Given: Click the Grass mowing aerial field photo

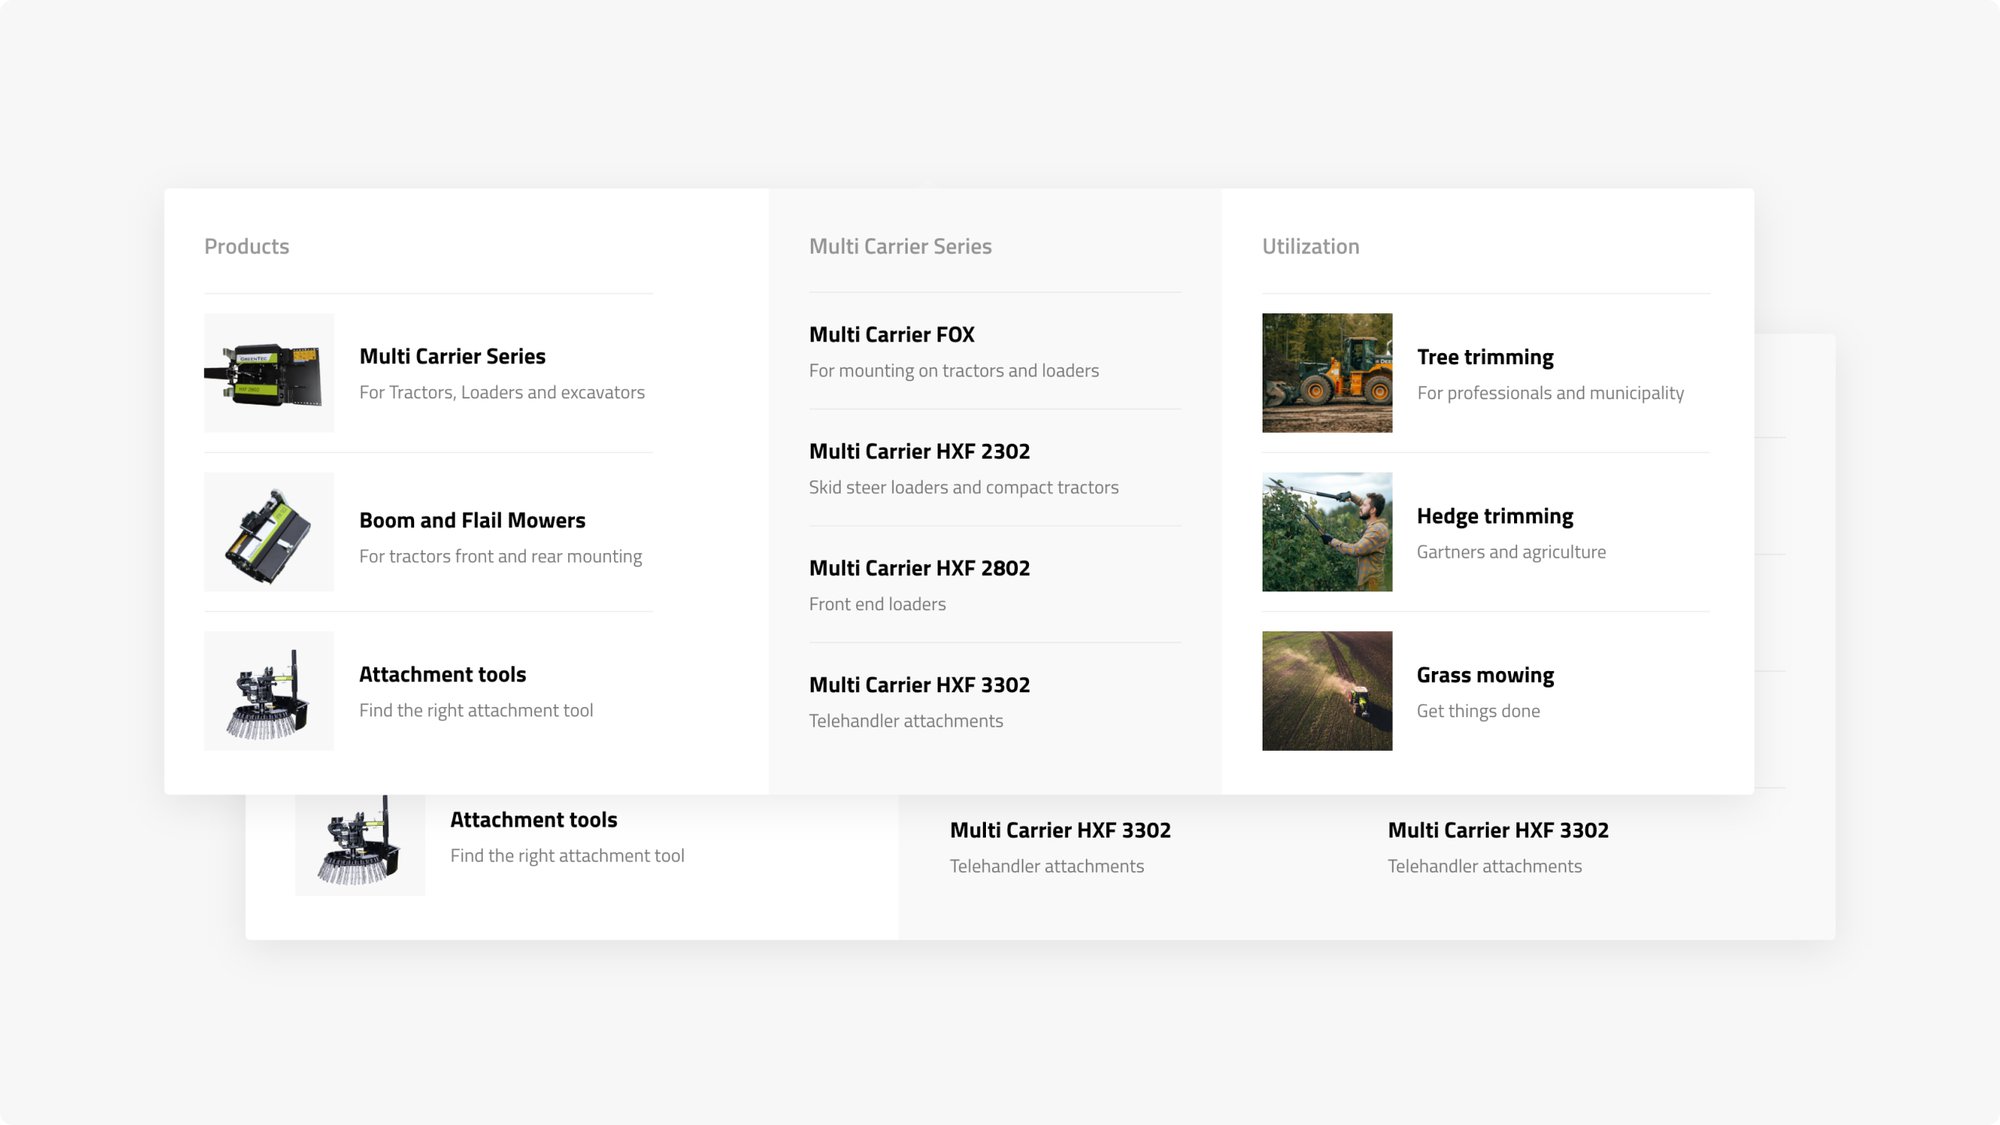Looking at the screenshot, I should 1327,691.
